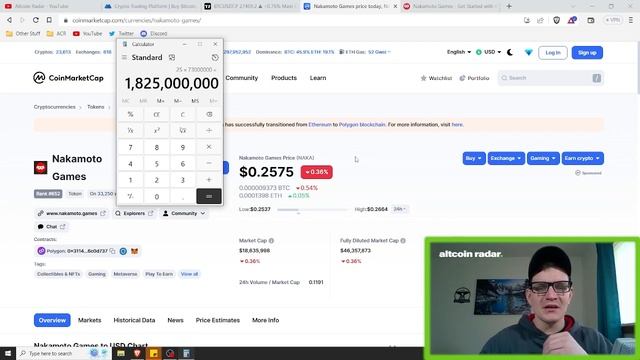The width and height of the screenshot is (640, 360).
Task: Click the calculator equals key
Action: coord(209,196)
